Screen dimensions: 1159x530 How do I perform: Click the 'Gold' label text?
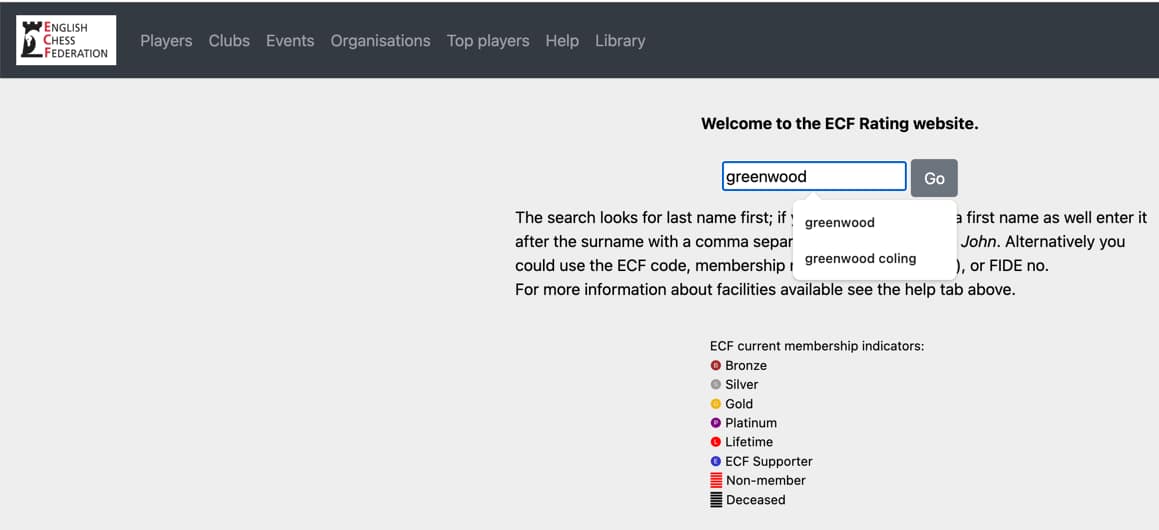pos(739,404)
